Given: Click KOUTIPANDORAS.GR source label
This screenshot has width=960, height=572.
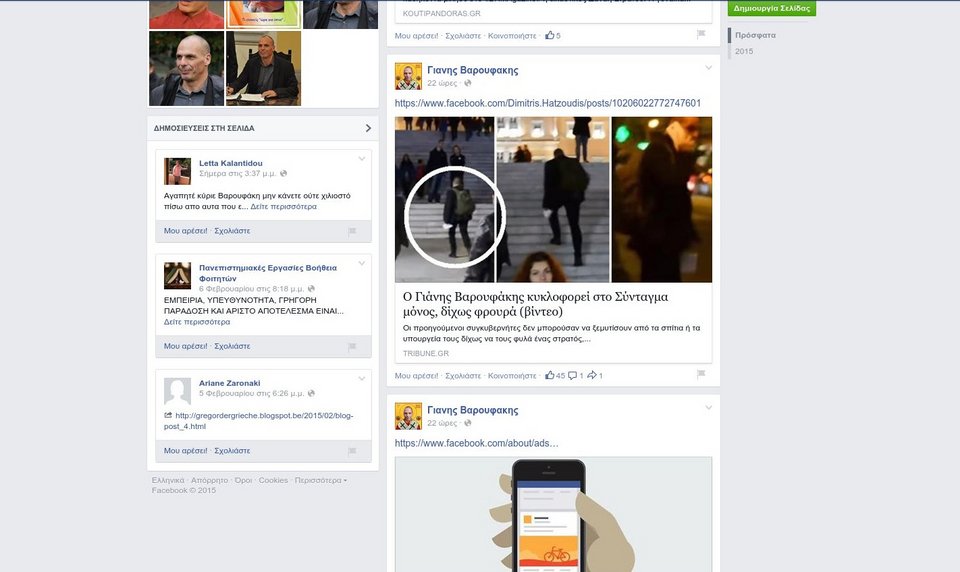Looking at the screenshot, I should click(441, 13).
